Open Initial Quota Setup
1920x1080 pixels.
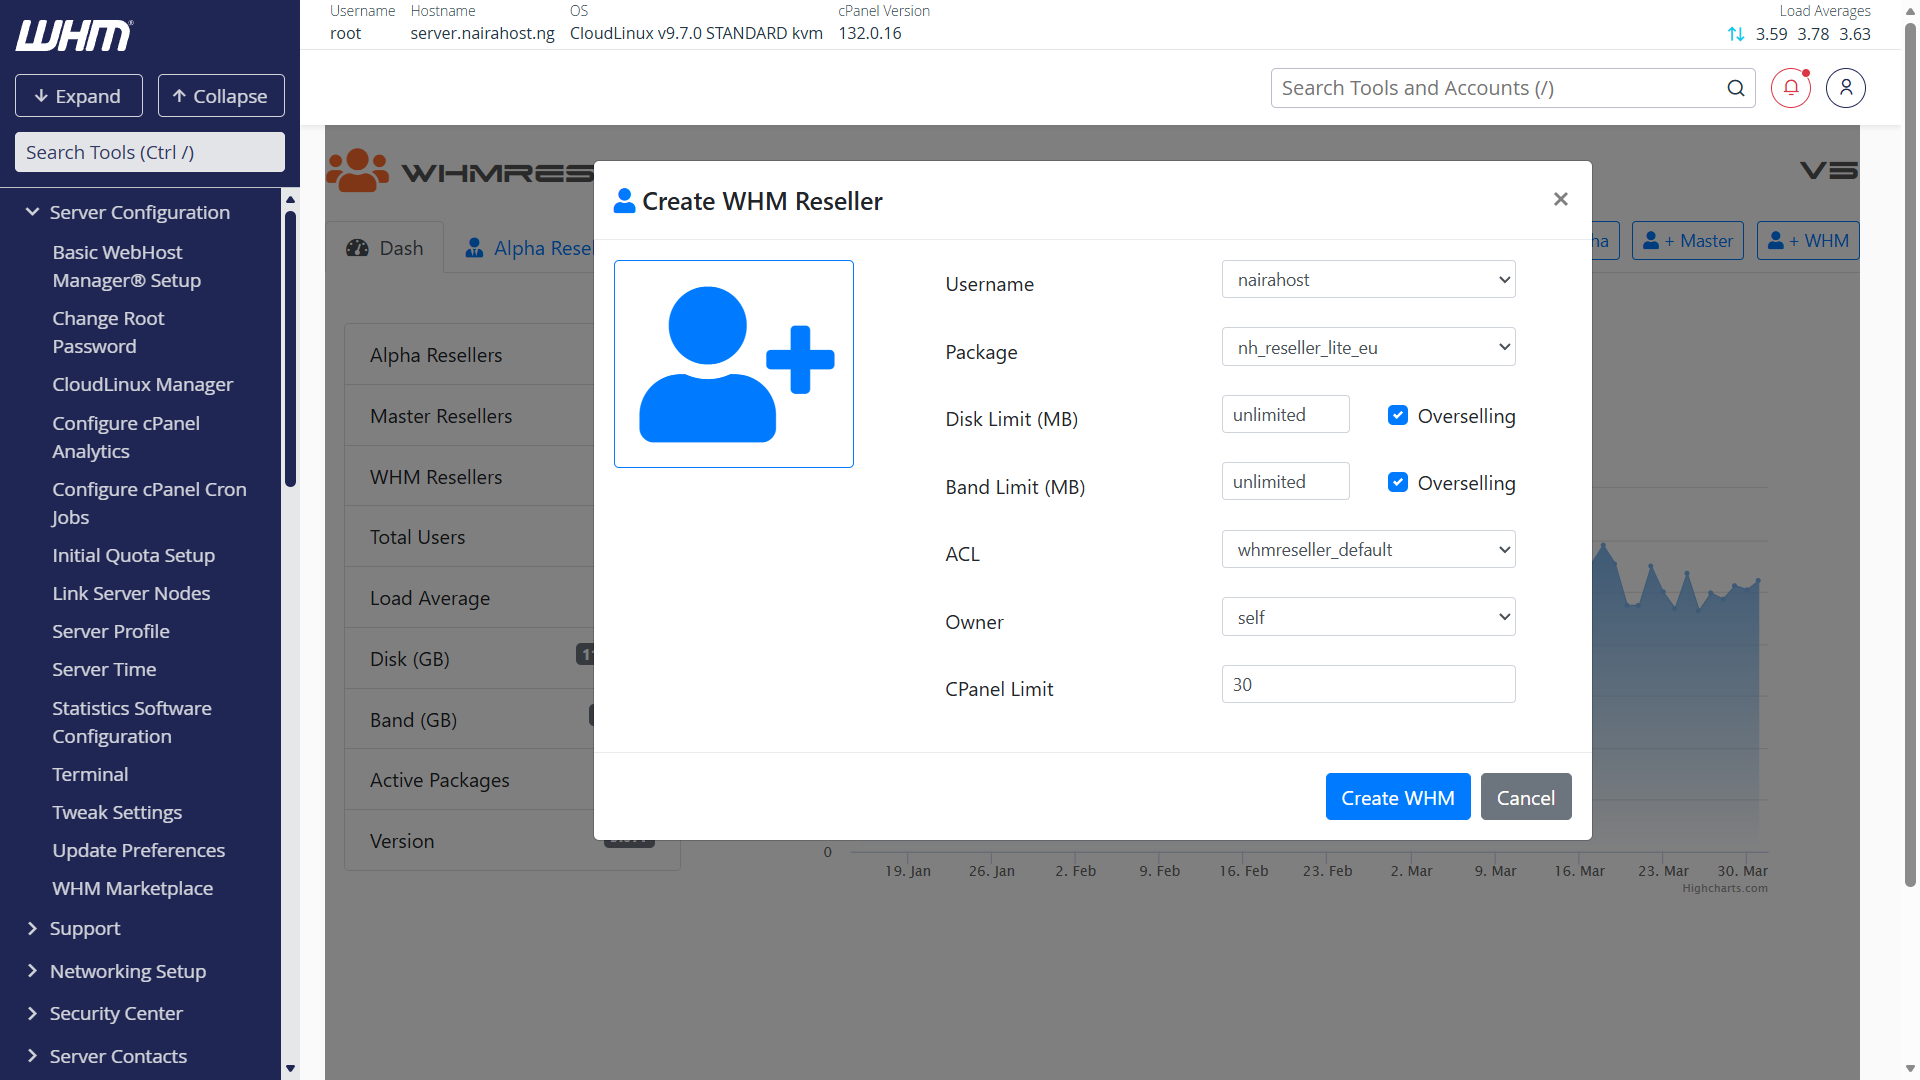133,555
